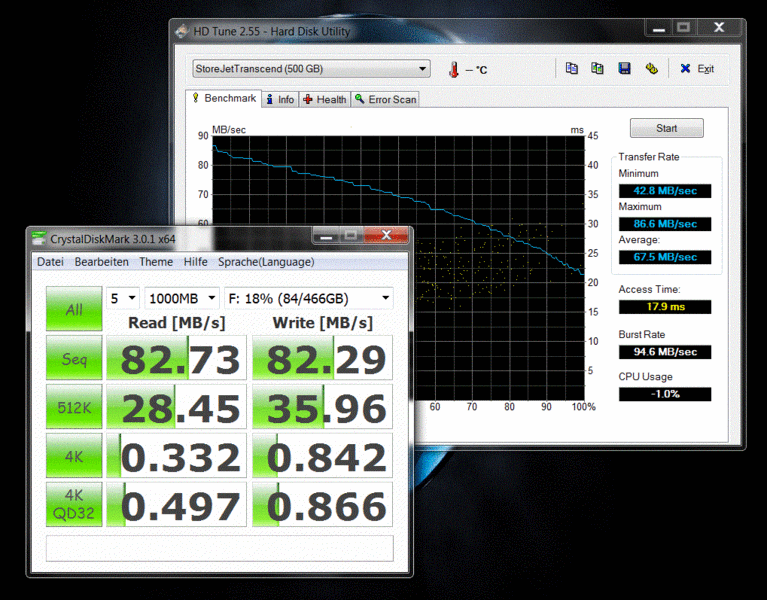Click the Seq read result 82.73
Screen dimensions: 767x600
(176, 357)
